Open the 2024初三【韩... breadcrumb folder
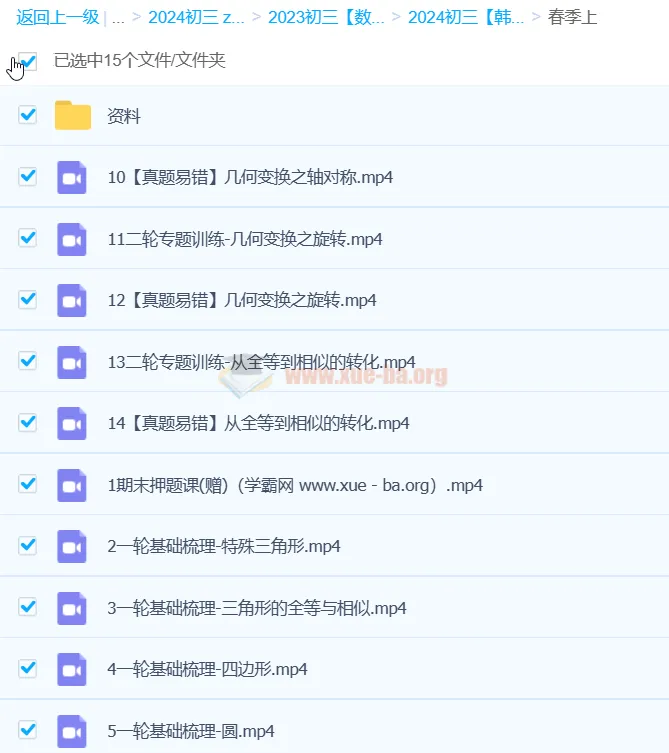669x753 pixels. coord(466,17)
